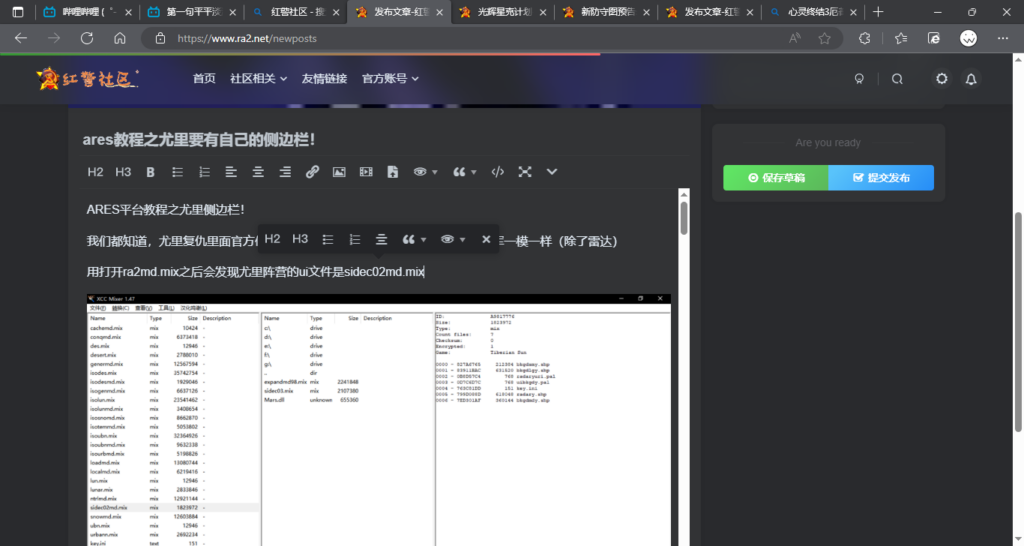Open the 友情链接 menu item
1024x546 pixels.
click(325, 78)
